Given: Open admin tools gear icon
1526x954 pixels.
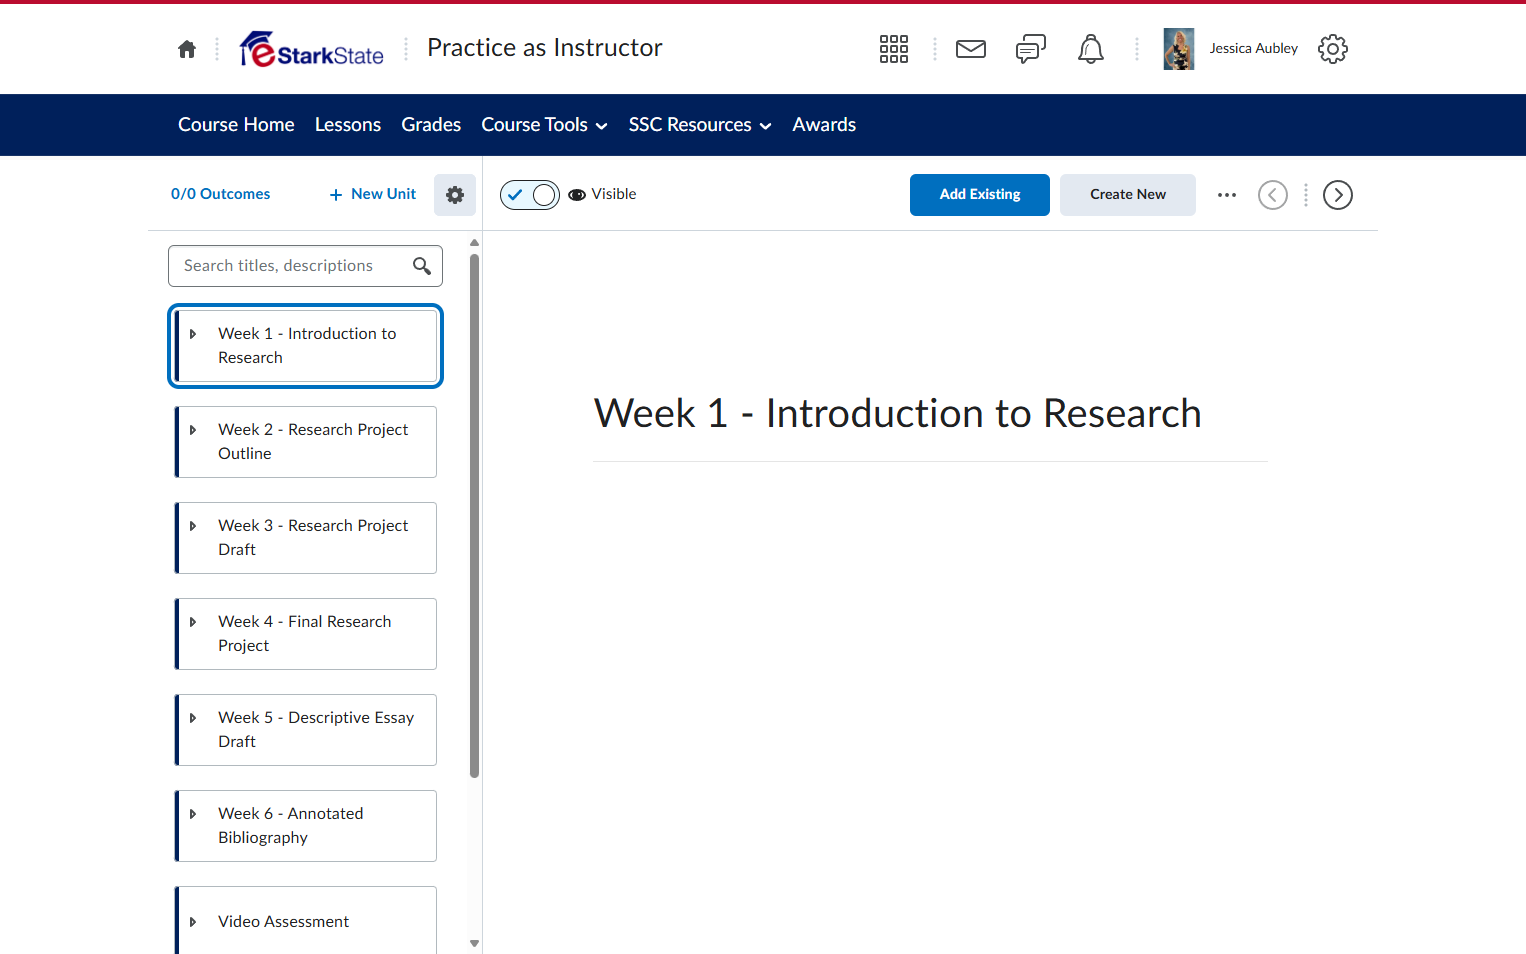Looking at the screenshot, I should 1333,49.
